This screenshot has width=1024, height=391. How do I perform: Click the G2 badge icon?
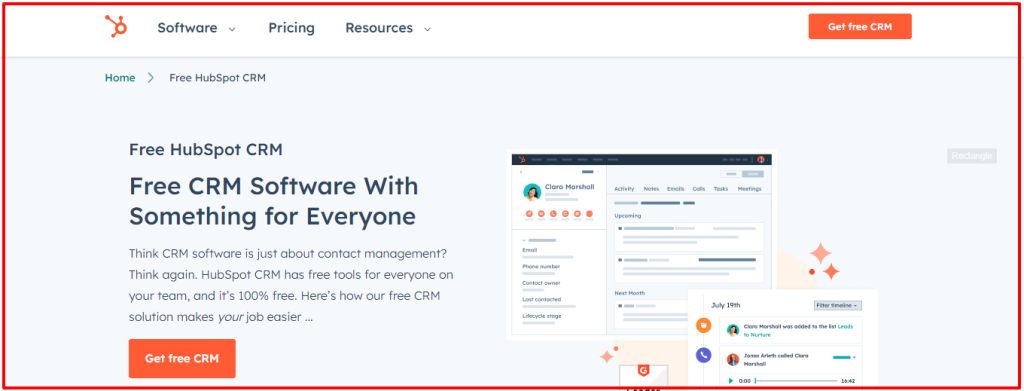[x=643, y=371]
